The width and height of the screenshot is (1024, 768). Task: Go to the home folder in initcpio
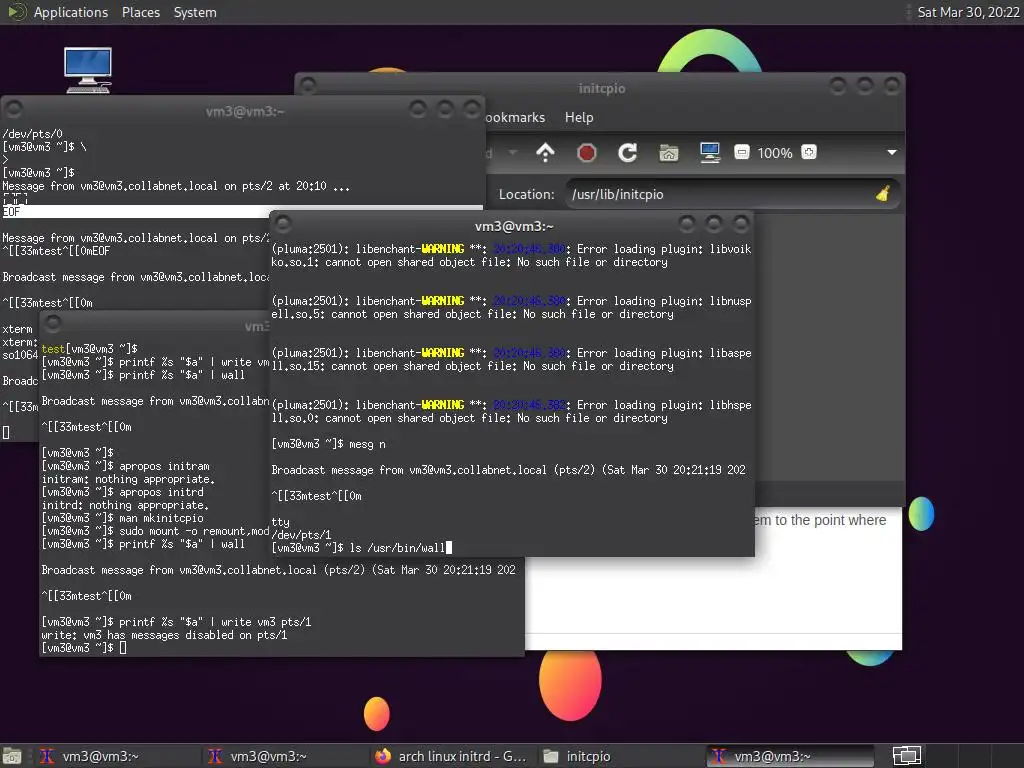(668, 153)
